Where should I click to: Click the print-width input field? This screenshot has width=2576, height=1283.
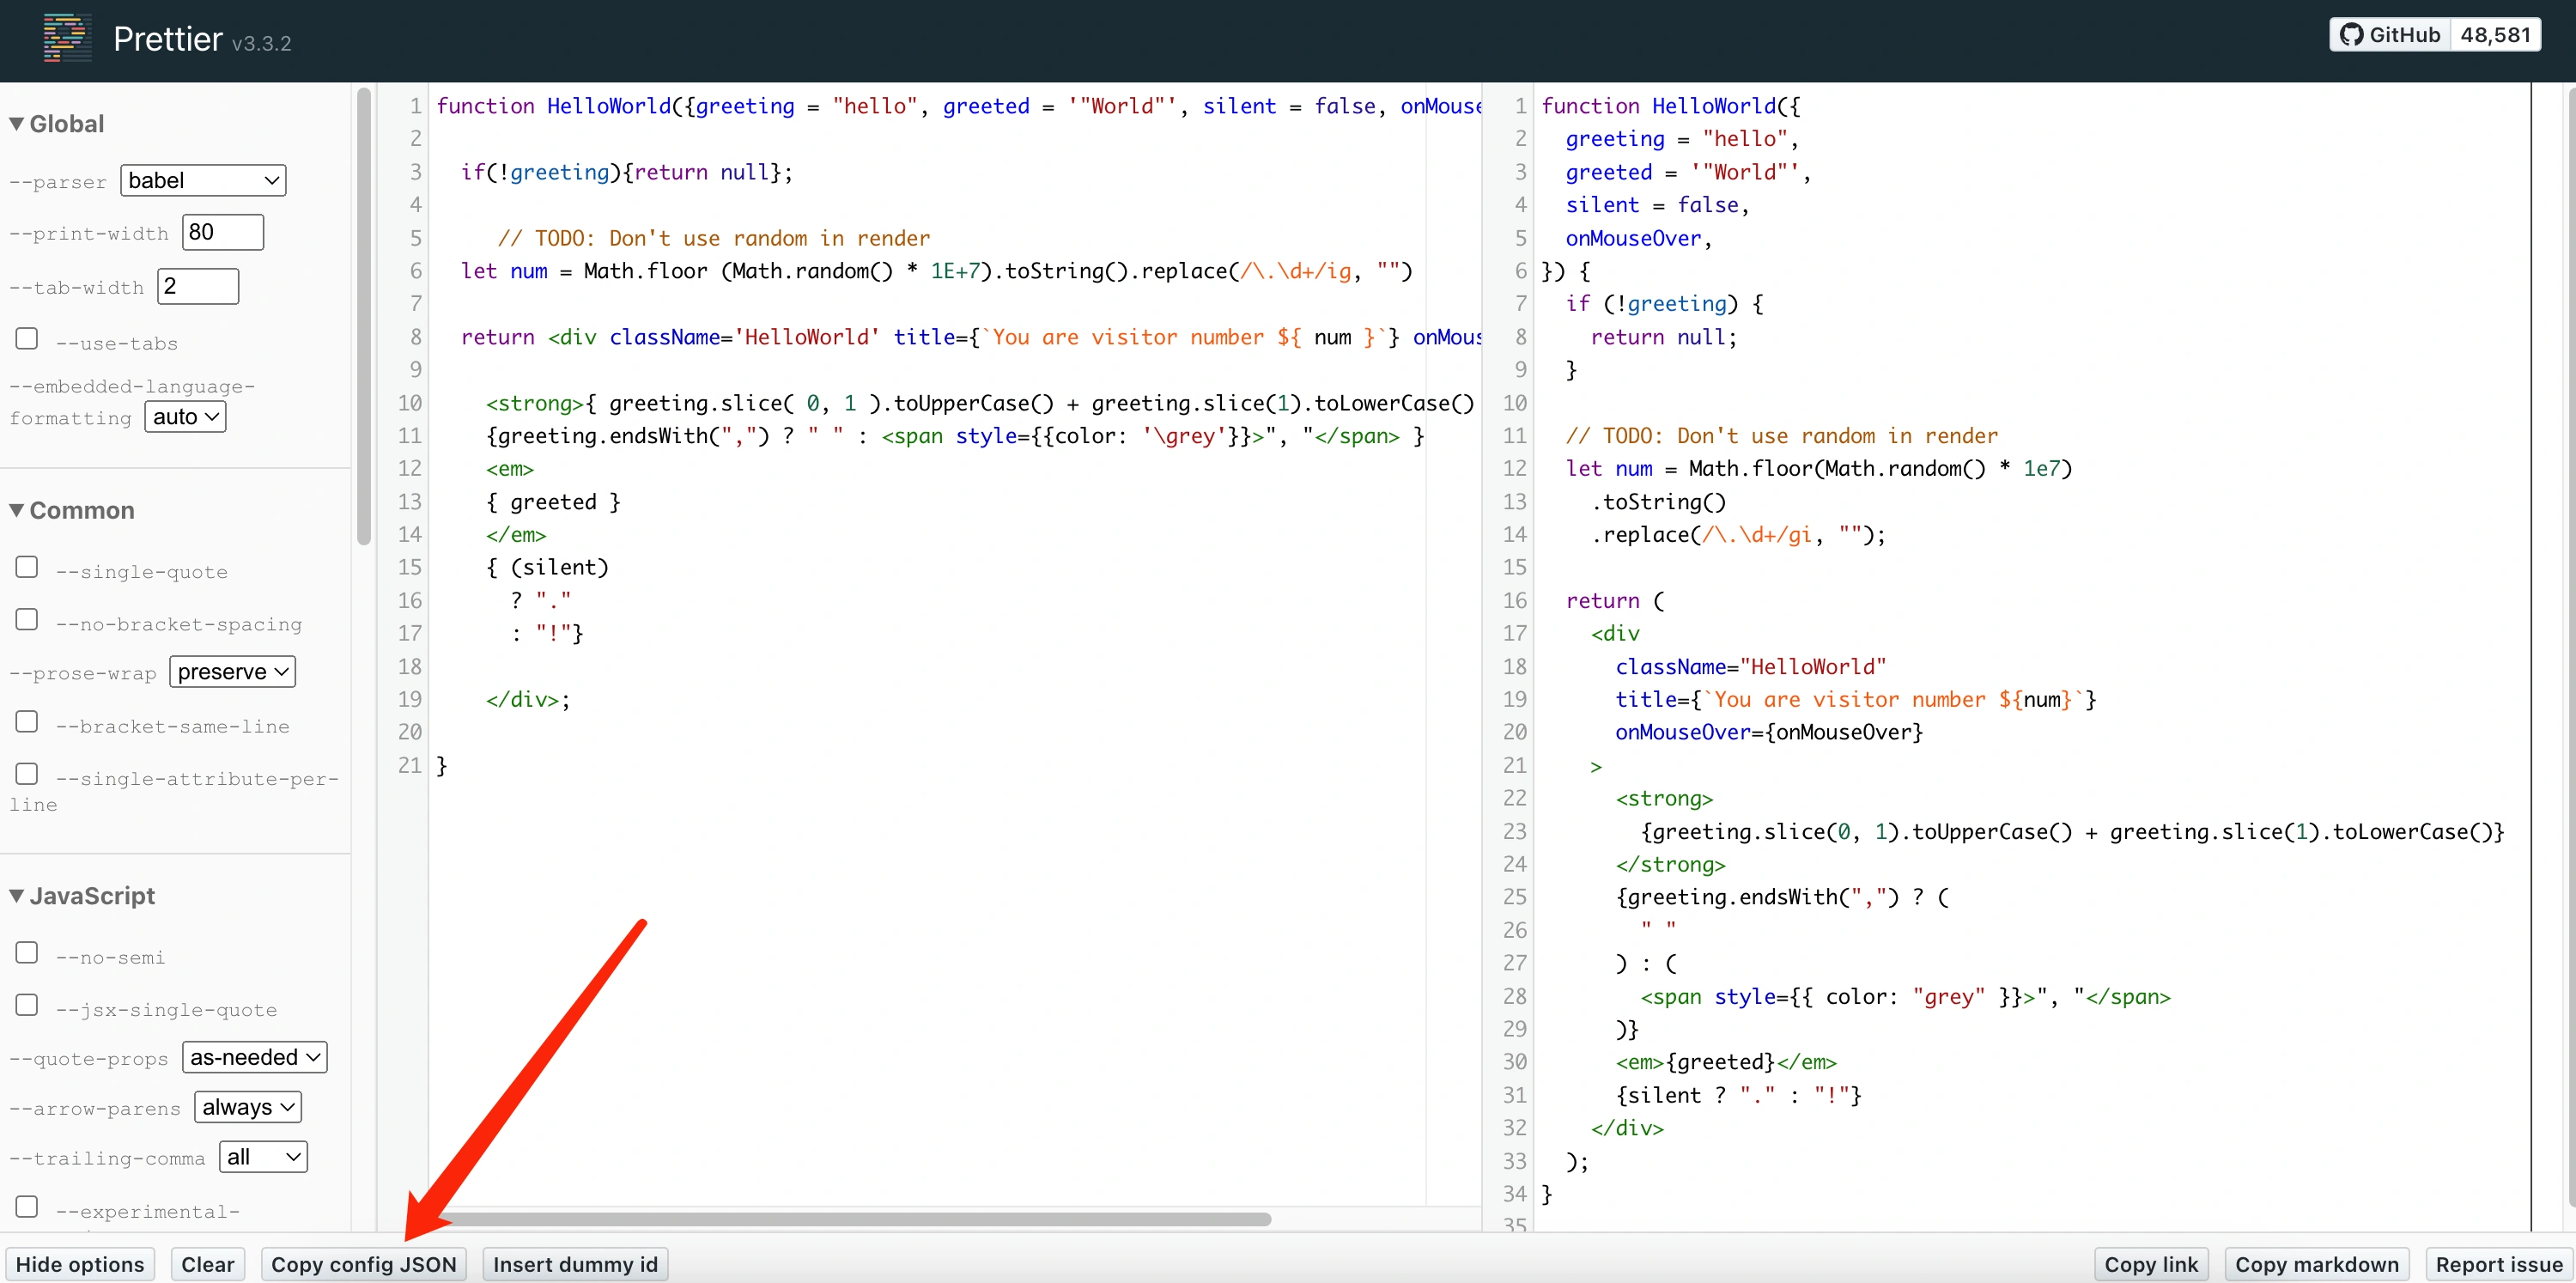click(x=222, y=232)
